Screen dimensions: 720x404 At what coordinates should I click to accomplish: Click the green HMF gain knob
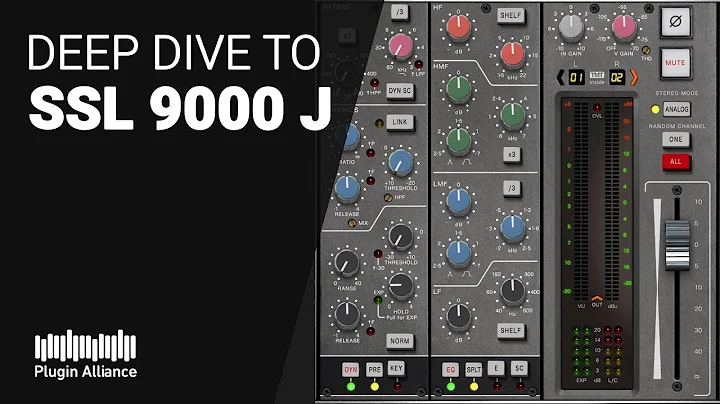[458, 88]
